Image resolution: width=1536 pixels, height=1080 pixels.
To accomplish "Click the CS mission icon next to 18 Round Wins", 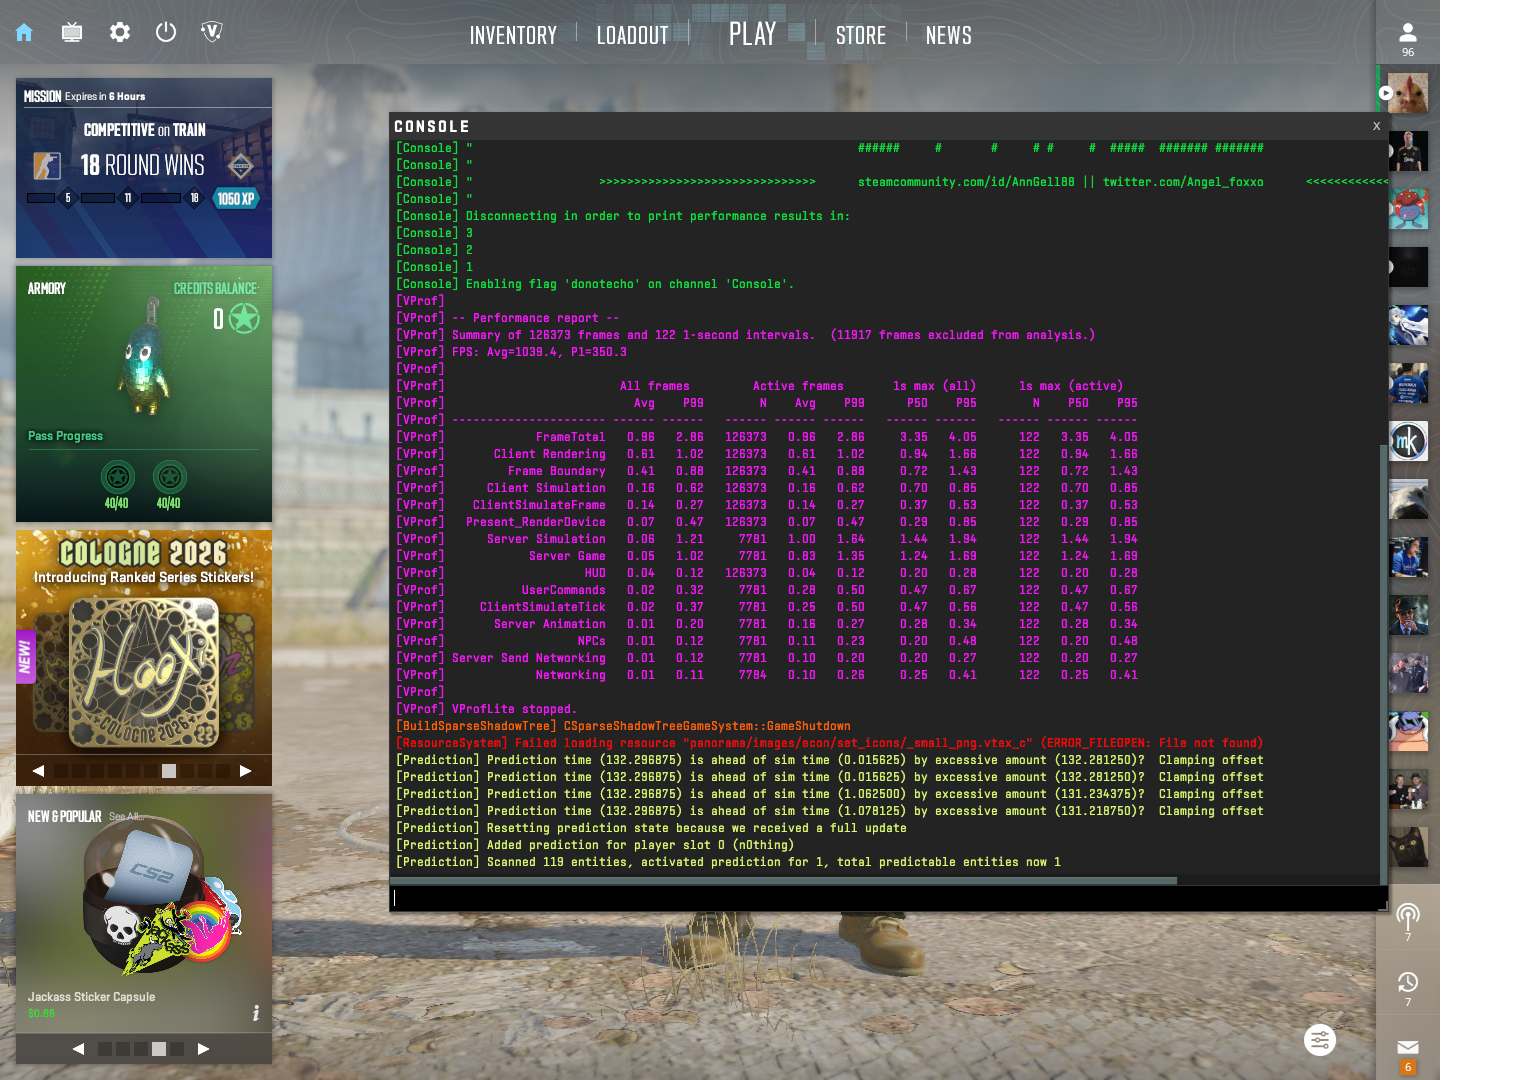I will [x=47, y=166].
